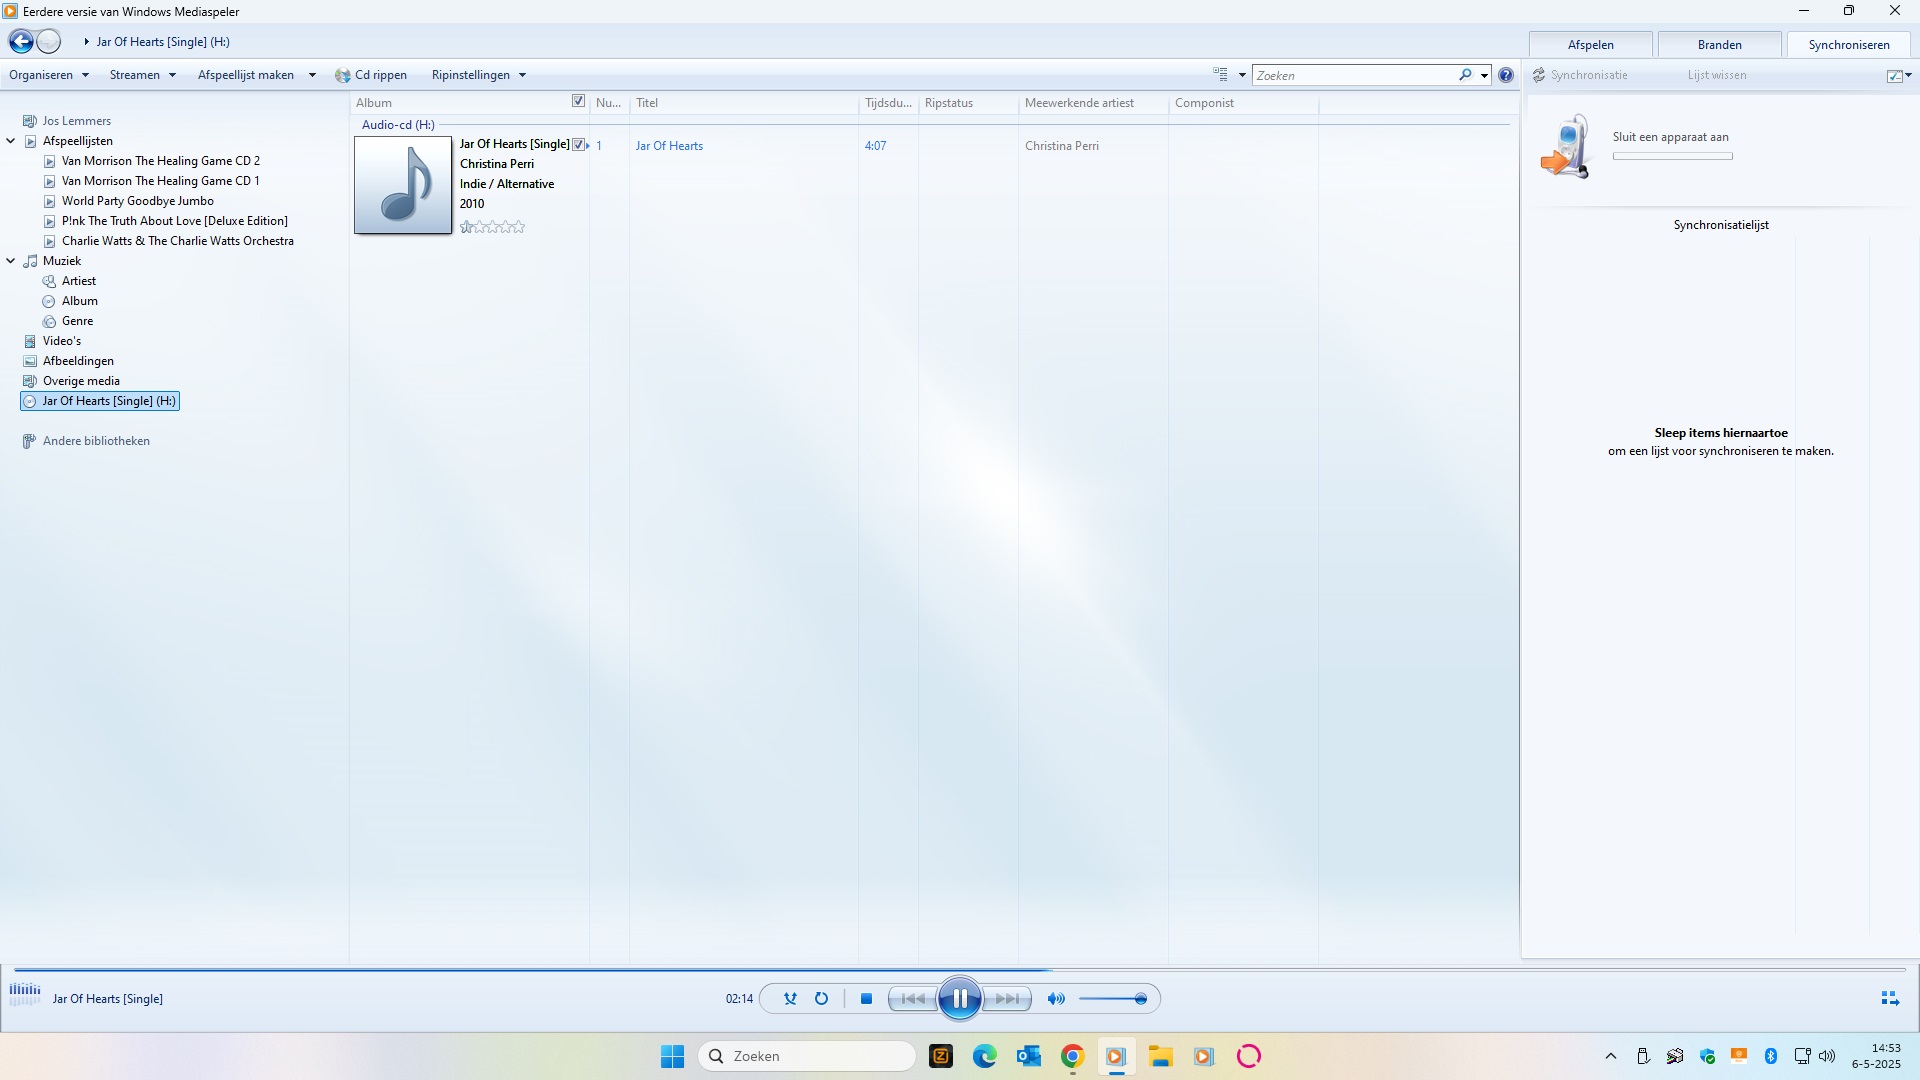The height and width of the screenshot is (1080, 1920).
Task: Toggle the shuffle button
Action: [x=790, y=998]
